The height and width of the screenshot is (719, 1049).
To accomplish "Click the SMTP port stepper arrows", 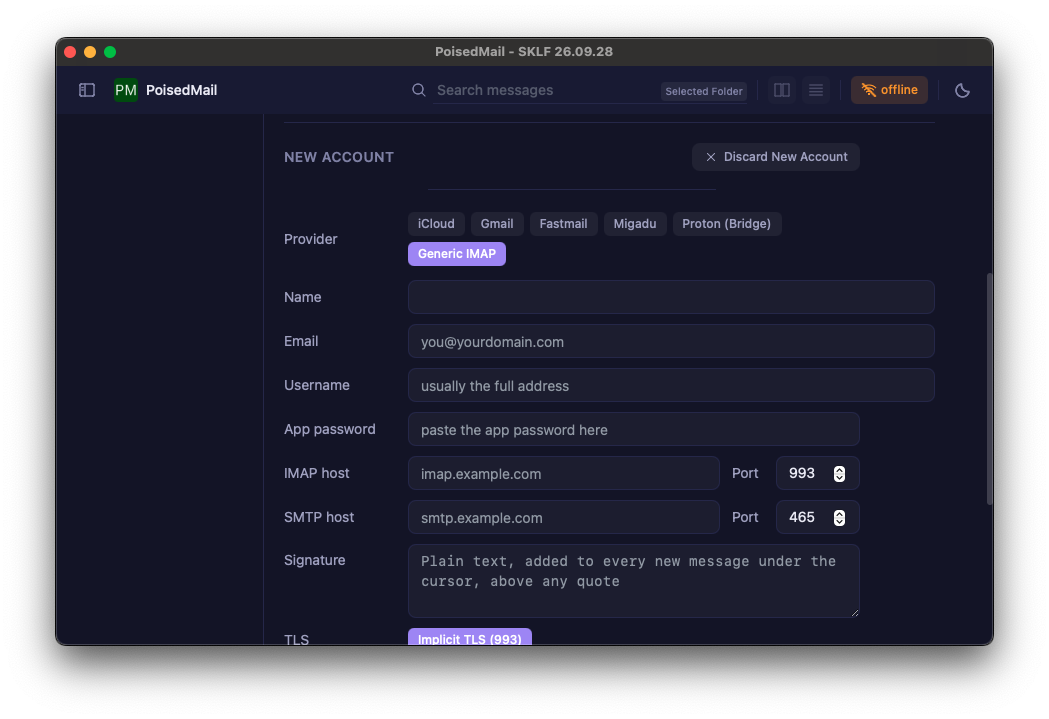I will pos(839,518).
